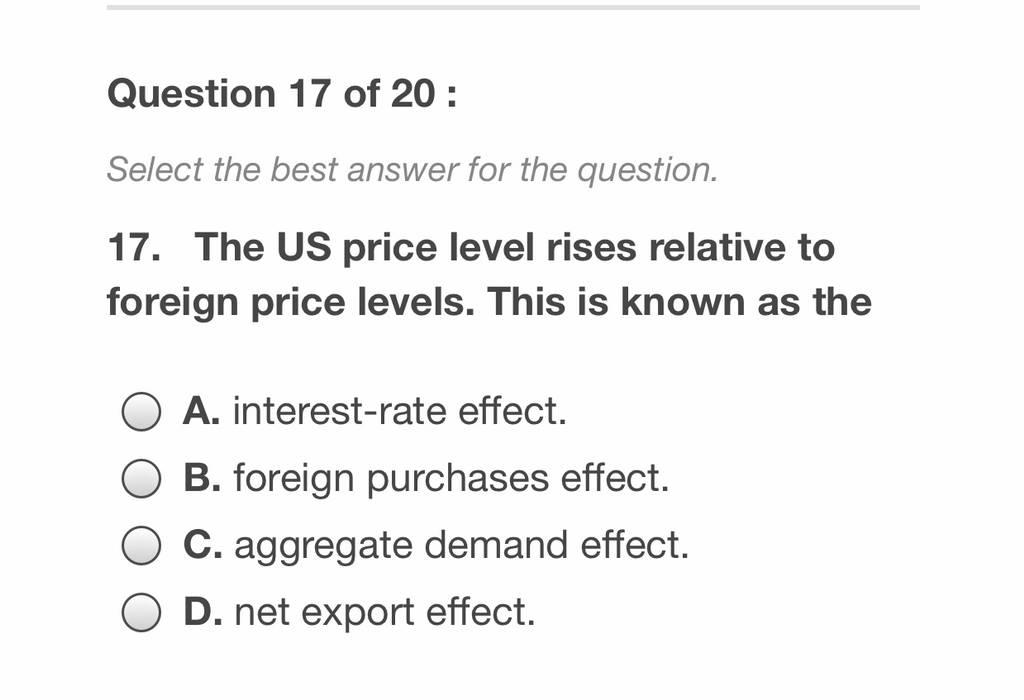This screenshot has width=1024, height=700.
Task: Click the word "US" in the question
Action: pos(304,247)
